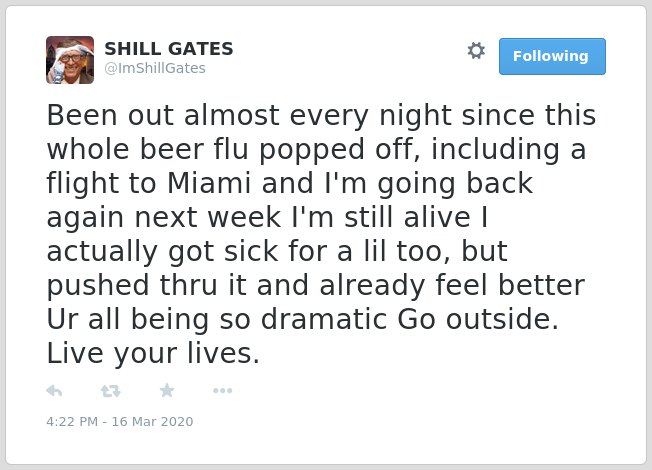This screenshot has height=470, width=652.
Task: Click the phrase "actually got sick"
Action: click(163, 252)
